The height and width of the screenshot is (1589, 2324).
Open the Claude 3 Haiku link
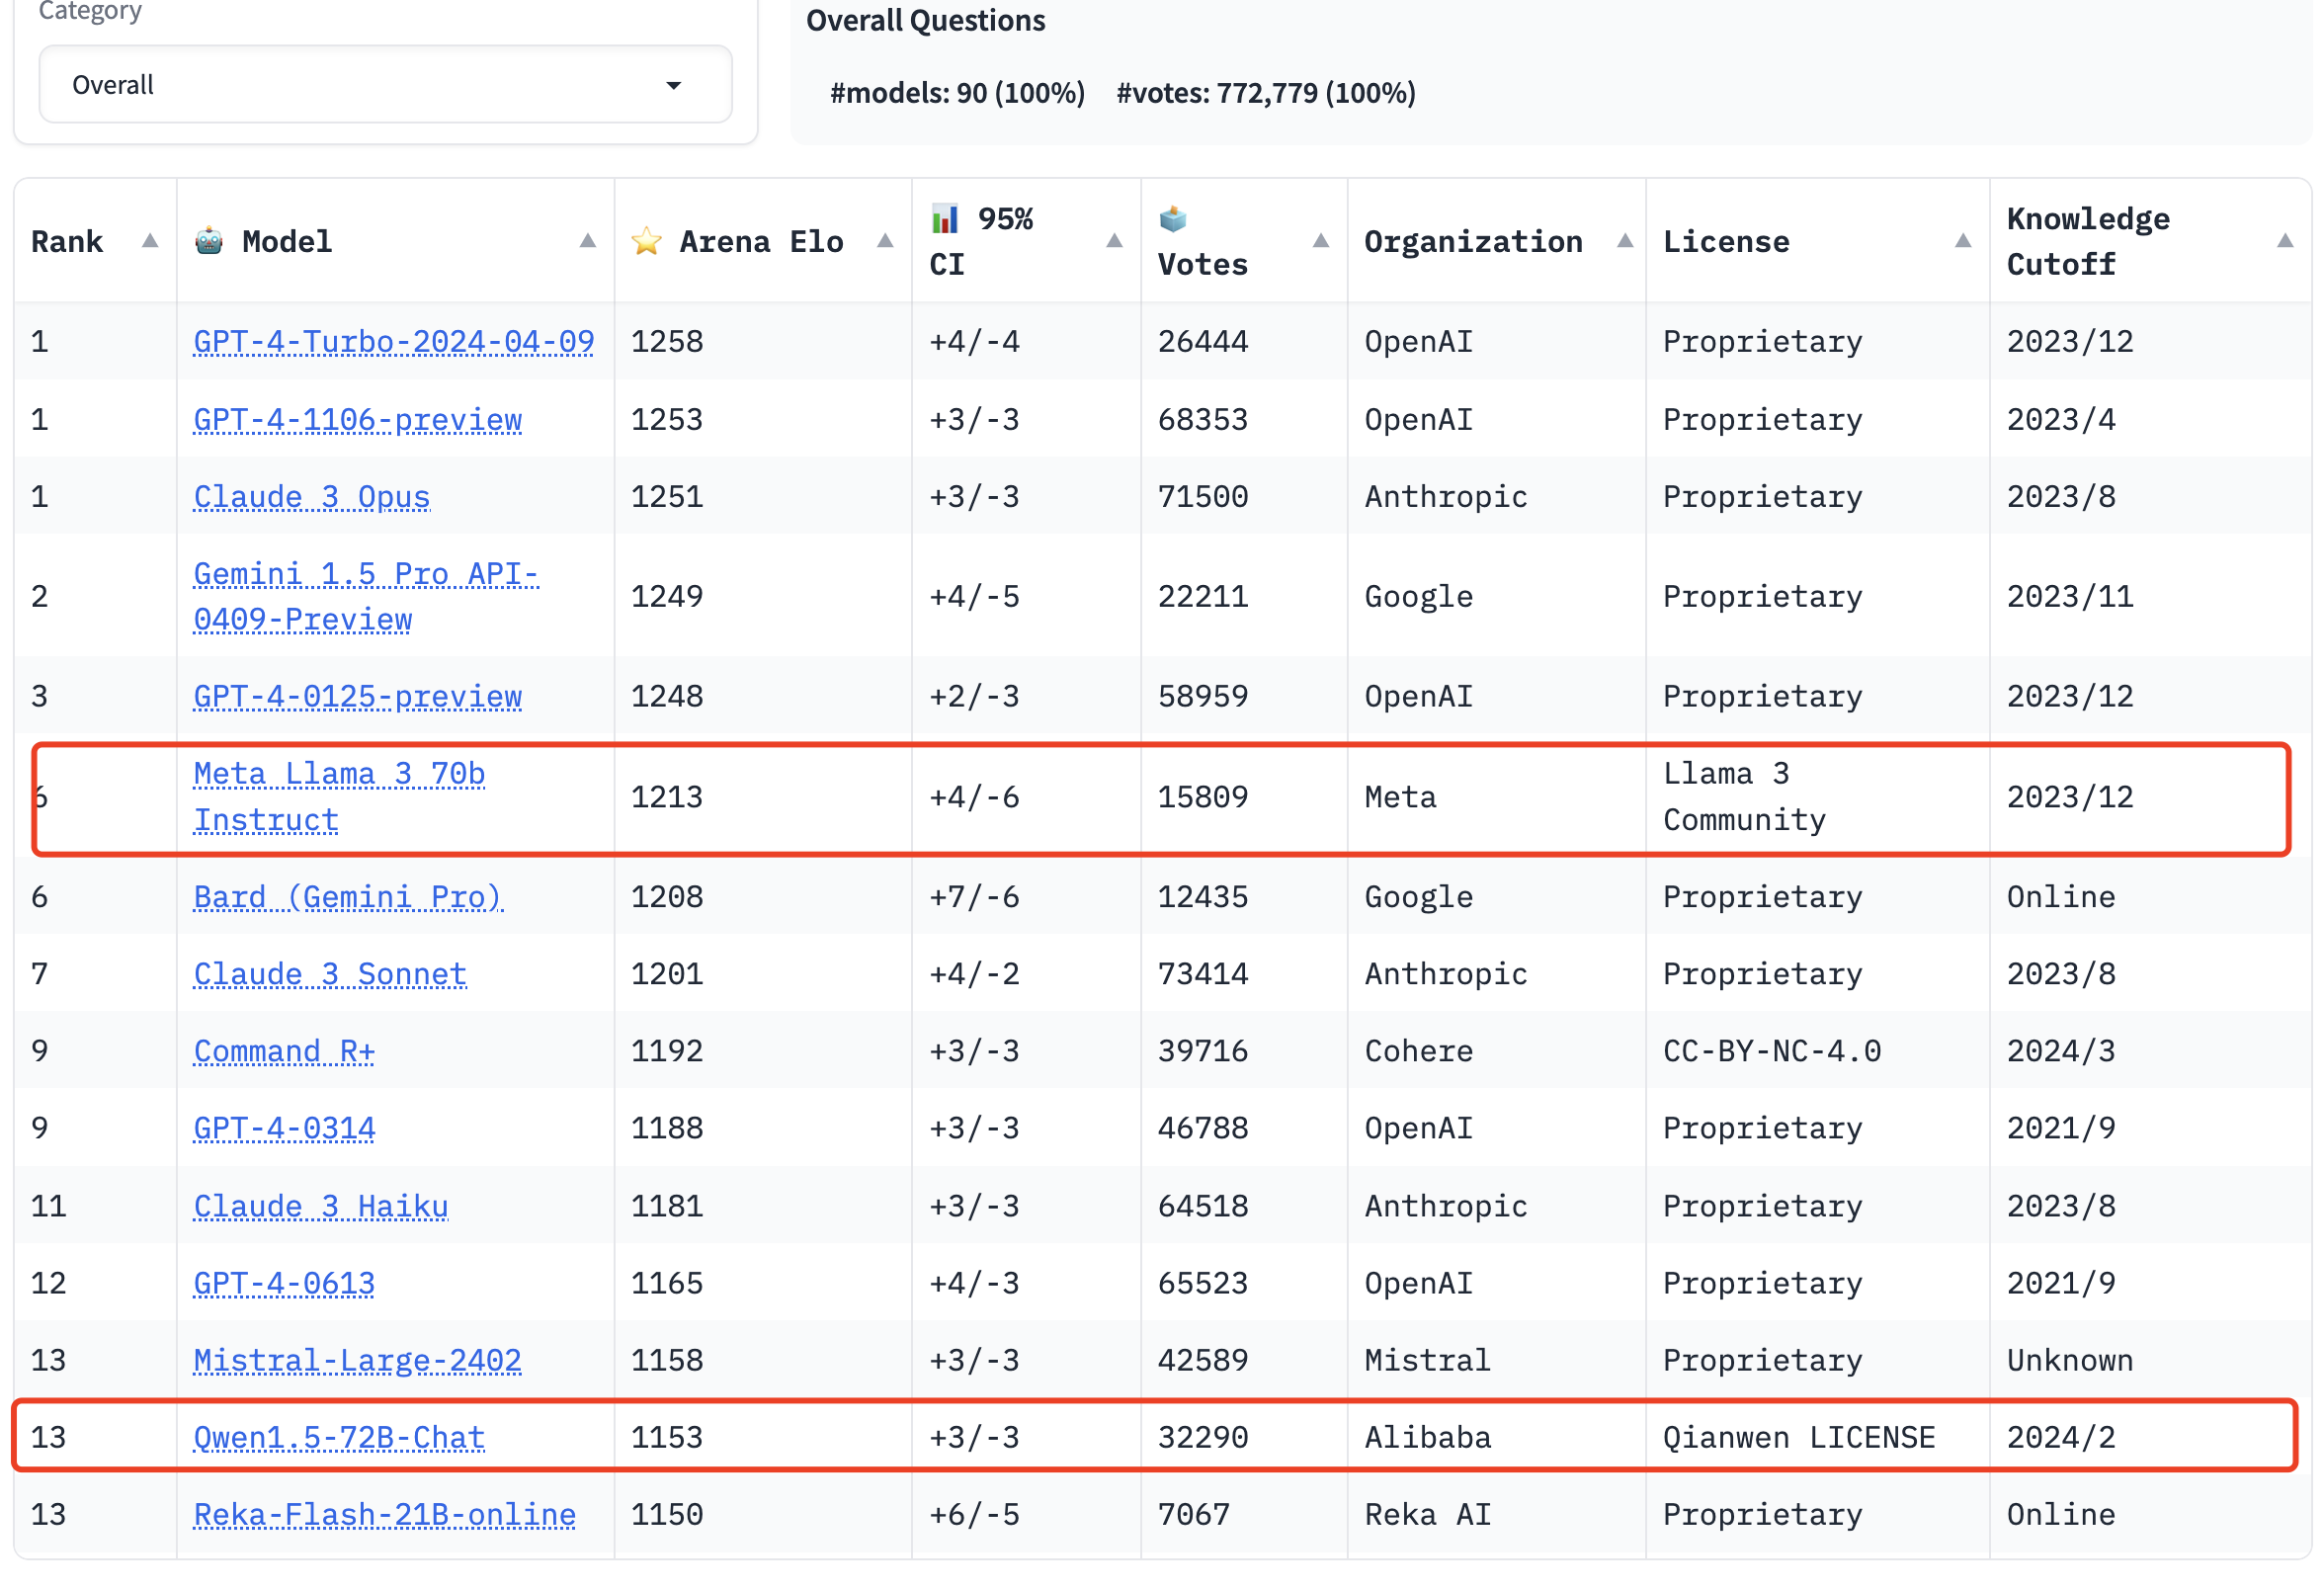point(321,1207)
